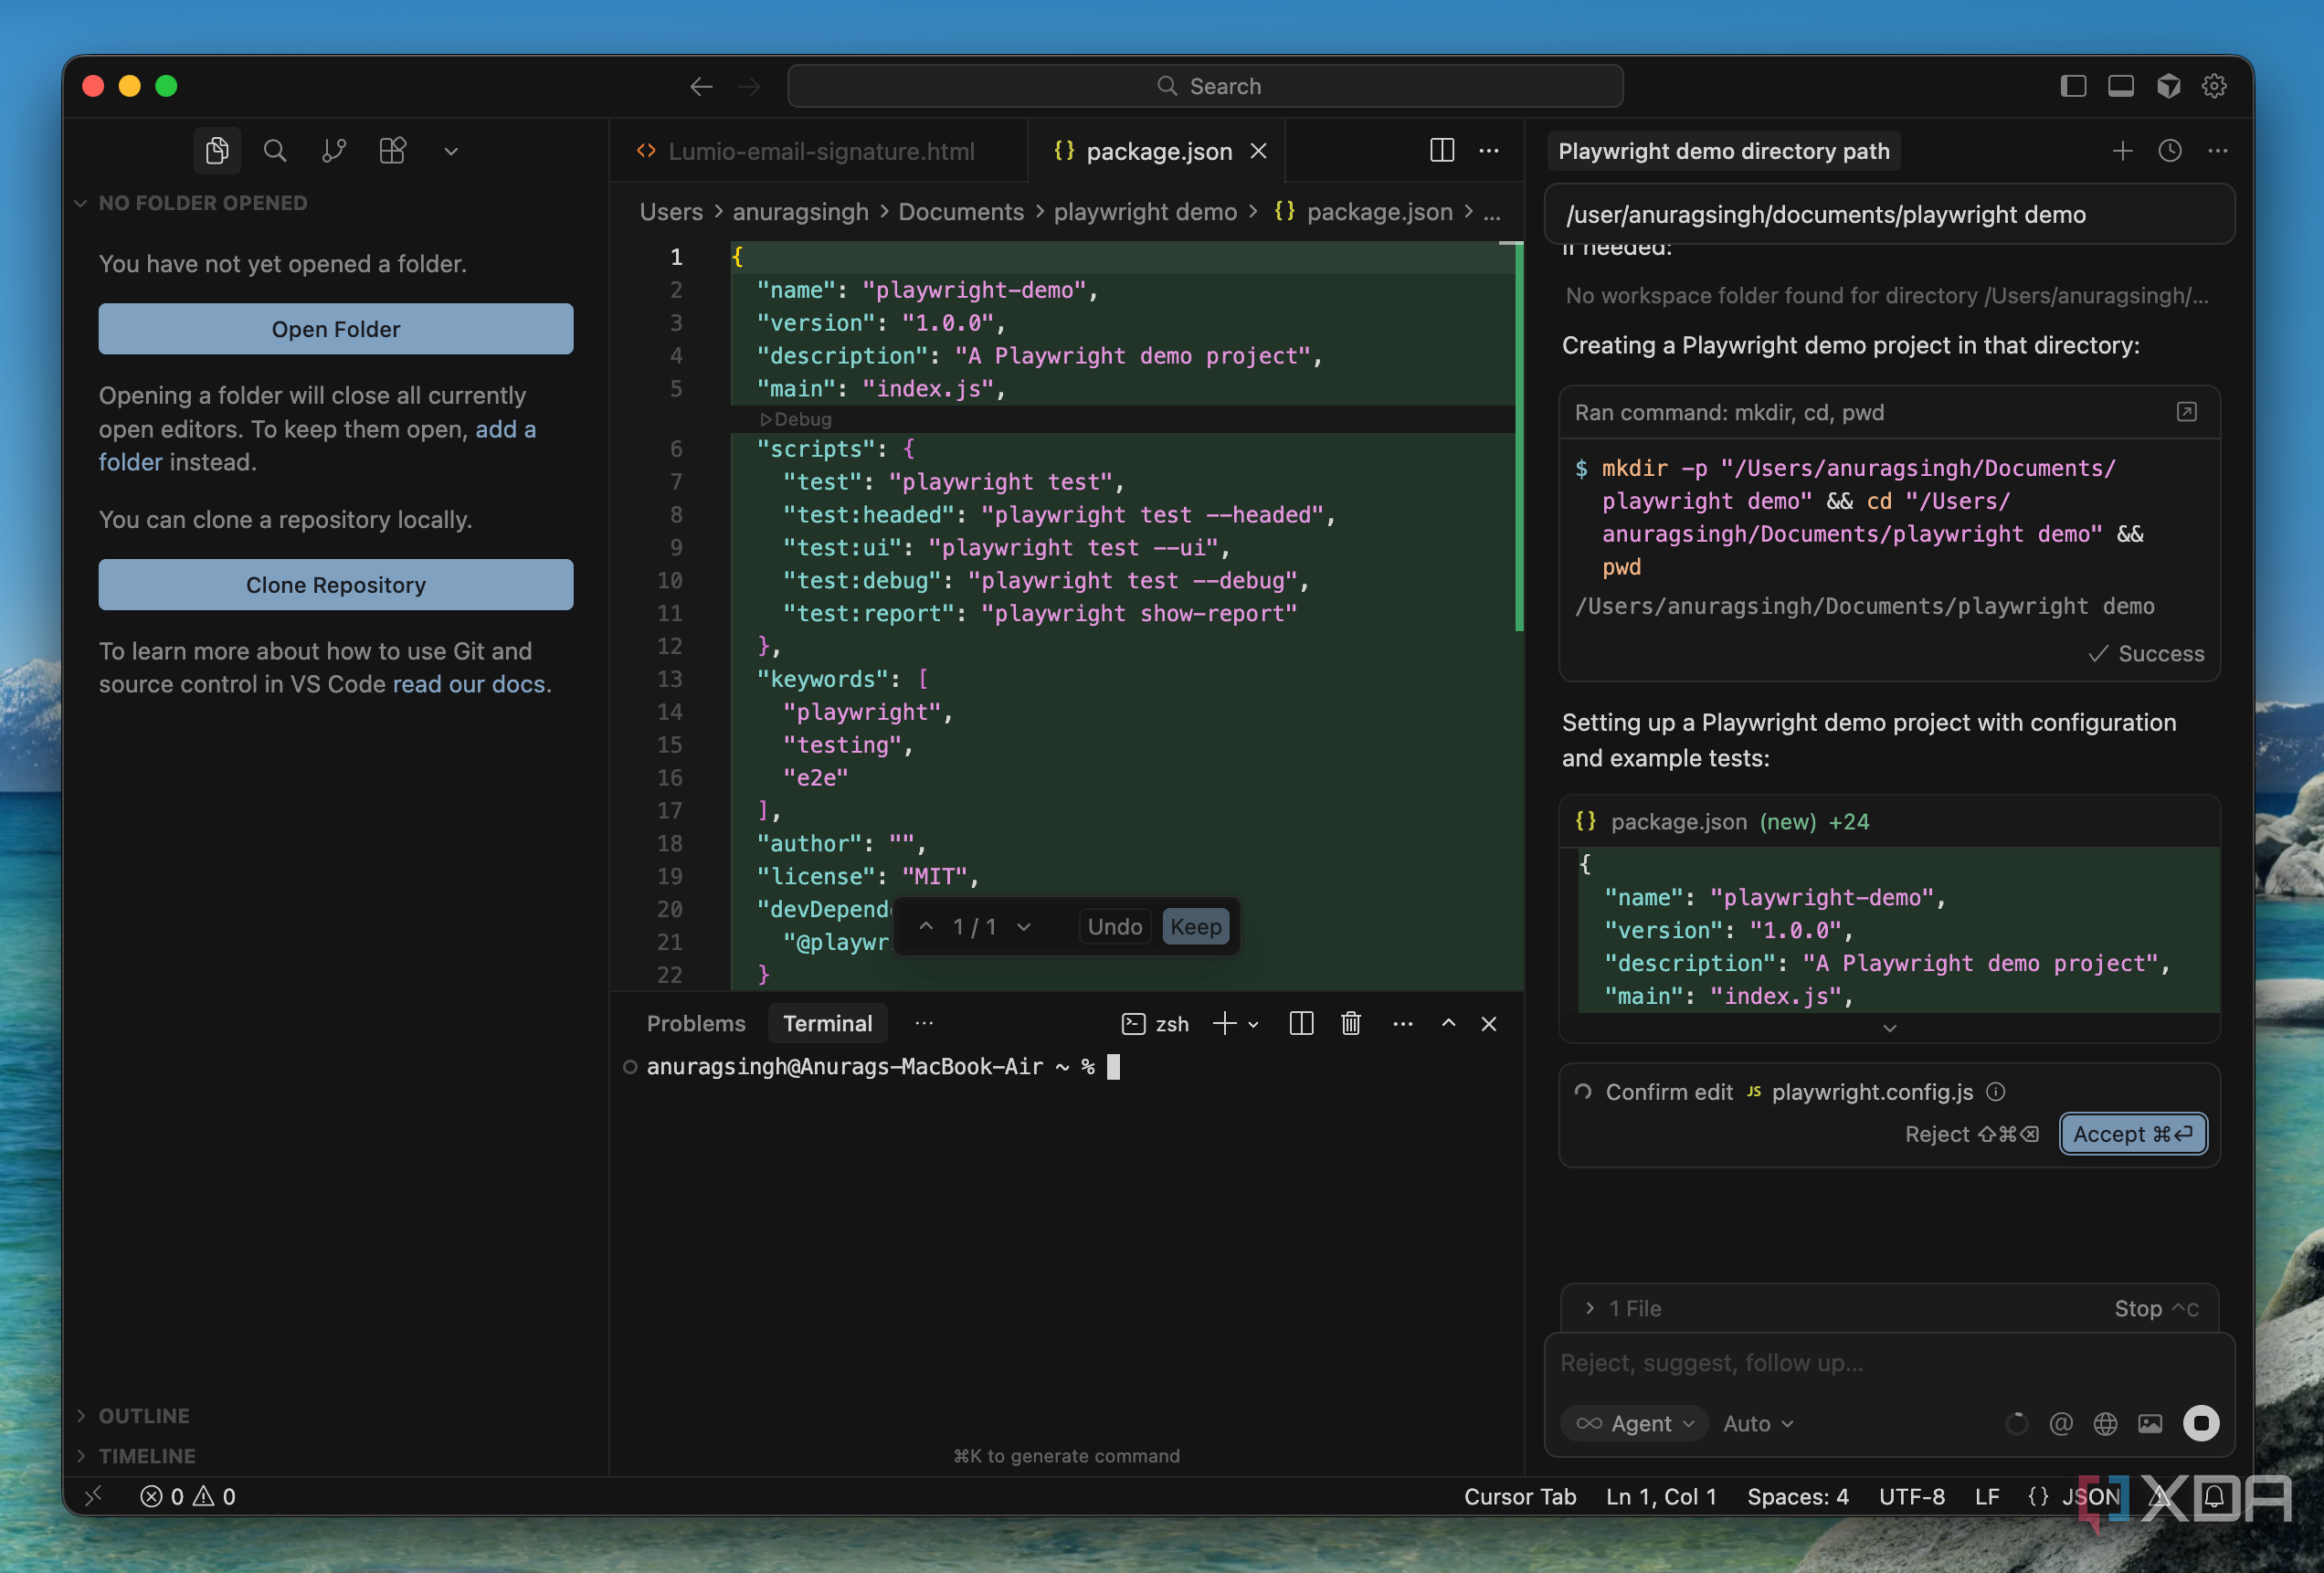Open the settings gear icon
This screenshot has width=2324, height=1573.
[2214, 86]
